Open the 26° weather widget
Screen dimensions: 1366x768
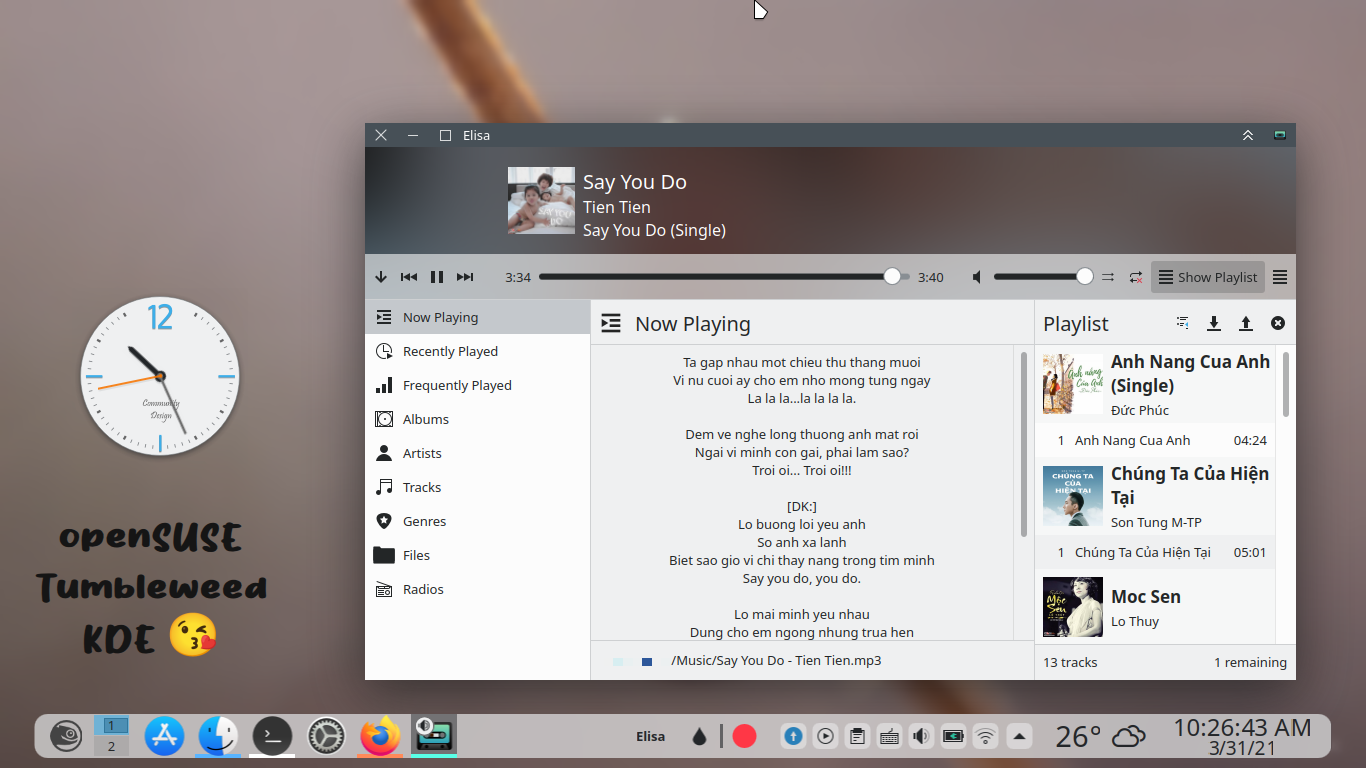point(1101,737)
